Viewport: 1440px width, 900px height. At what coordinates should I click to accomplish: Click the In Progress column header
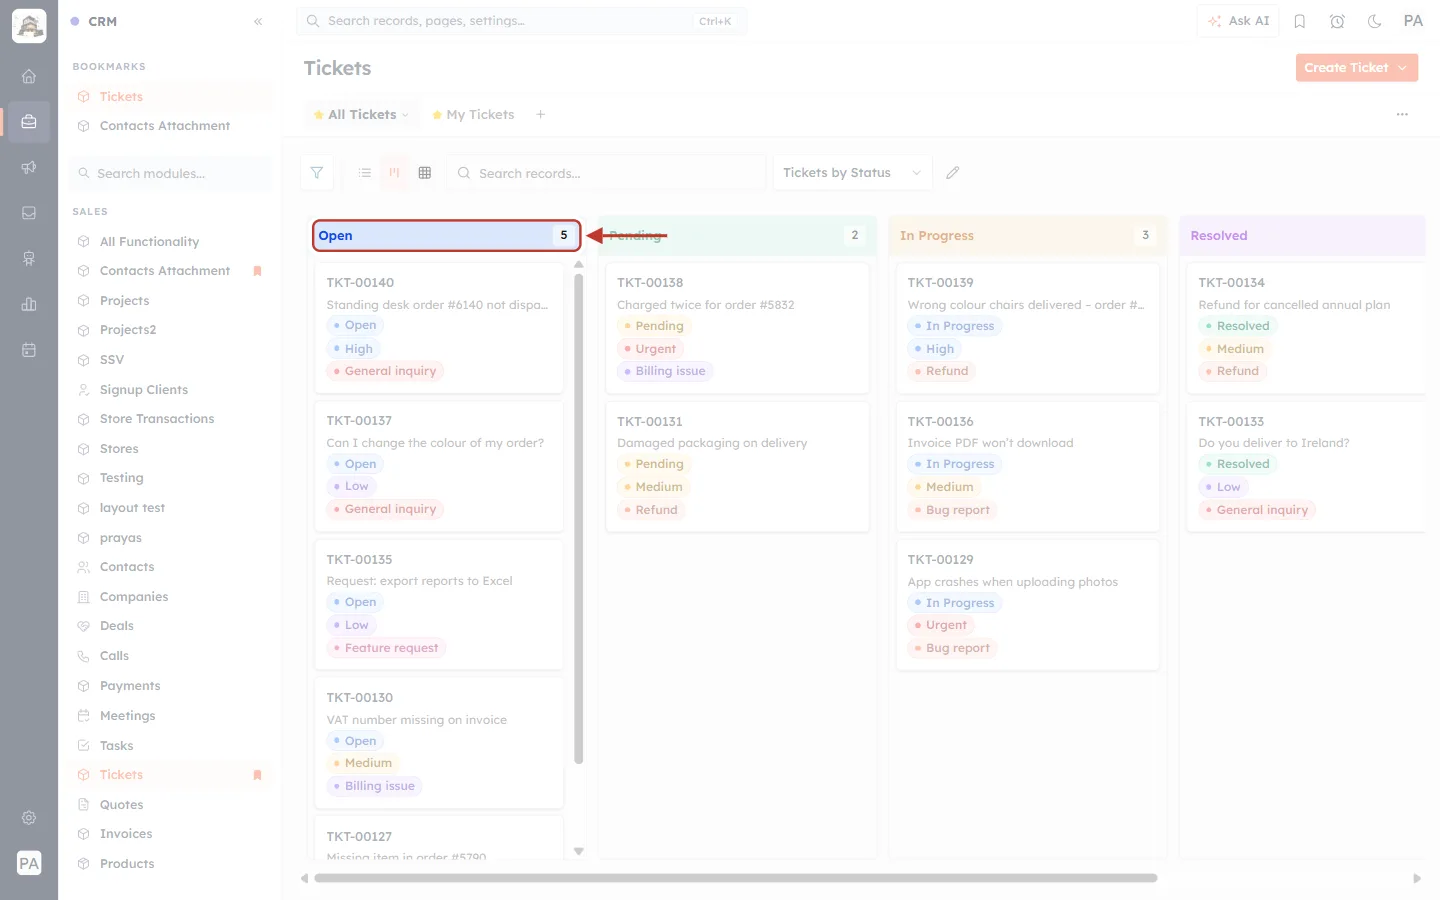coord(1028,236)
